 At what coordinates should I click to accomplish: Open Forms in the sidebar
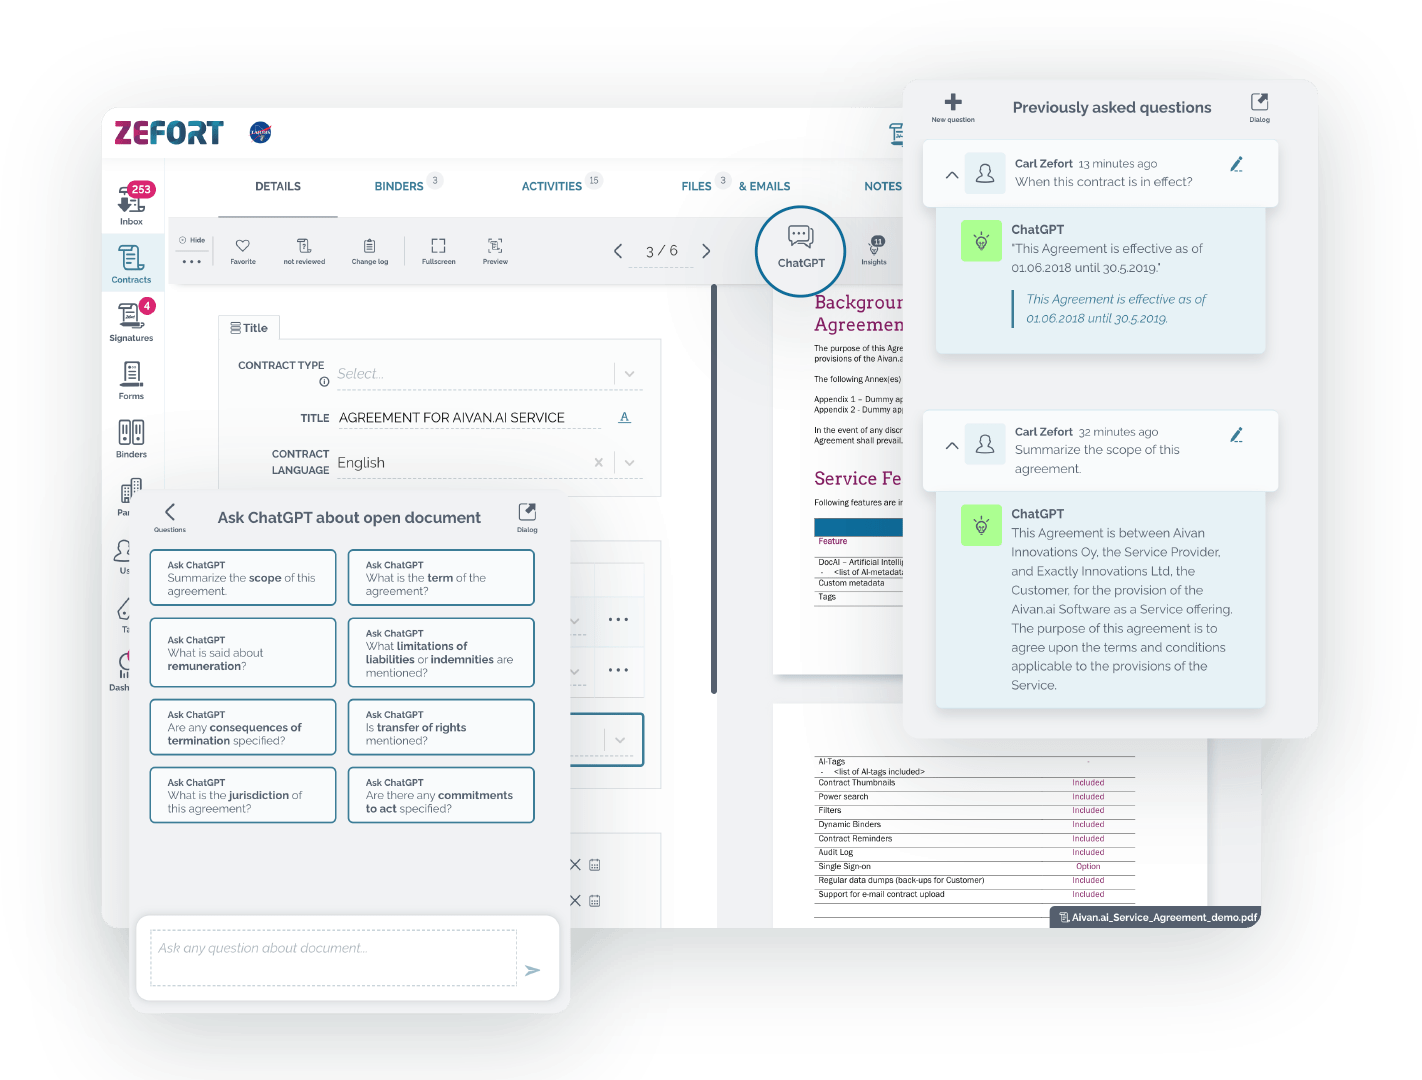click(131, 380)
